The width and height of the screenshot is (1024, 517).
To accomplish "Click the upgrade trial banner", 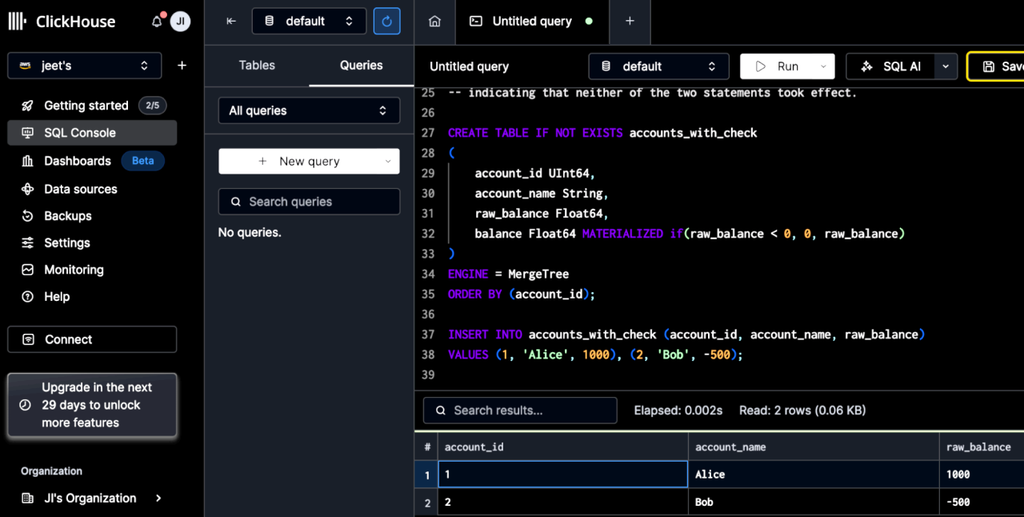I will pos(92,405).
